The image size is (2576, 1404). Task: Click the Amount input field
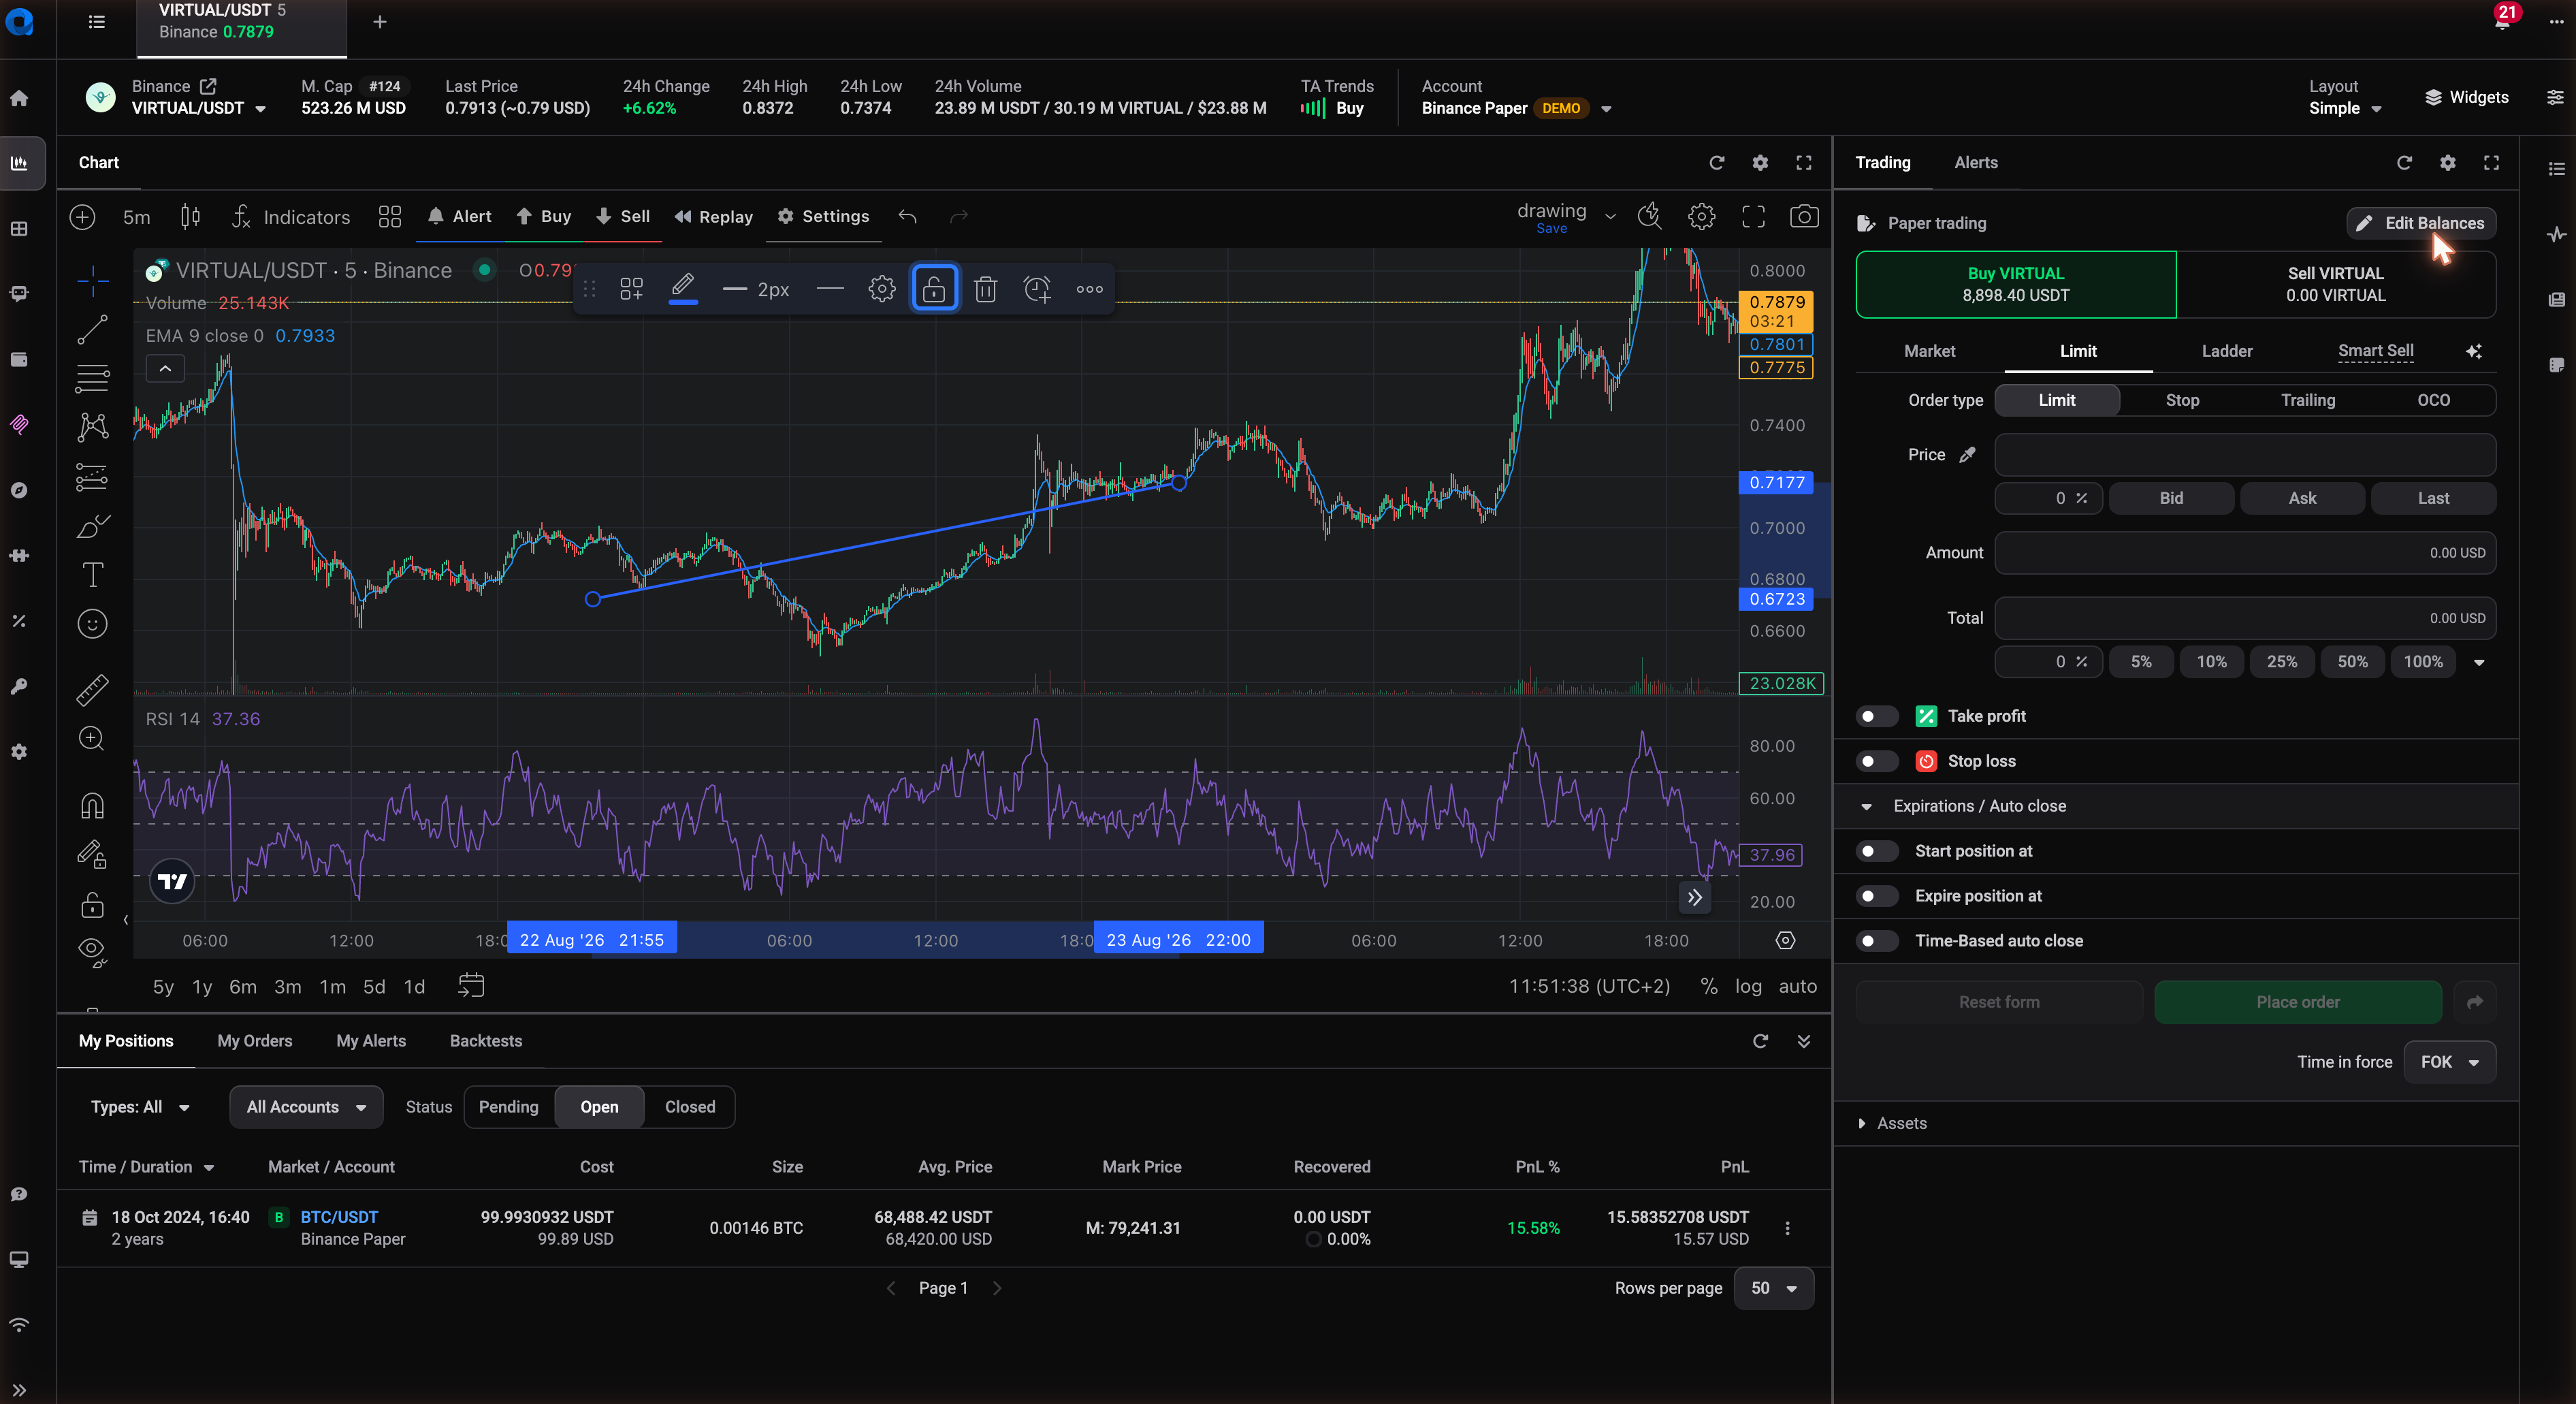point(2245,553)
